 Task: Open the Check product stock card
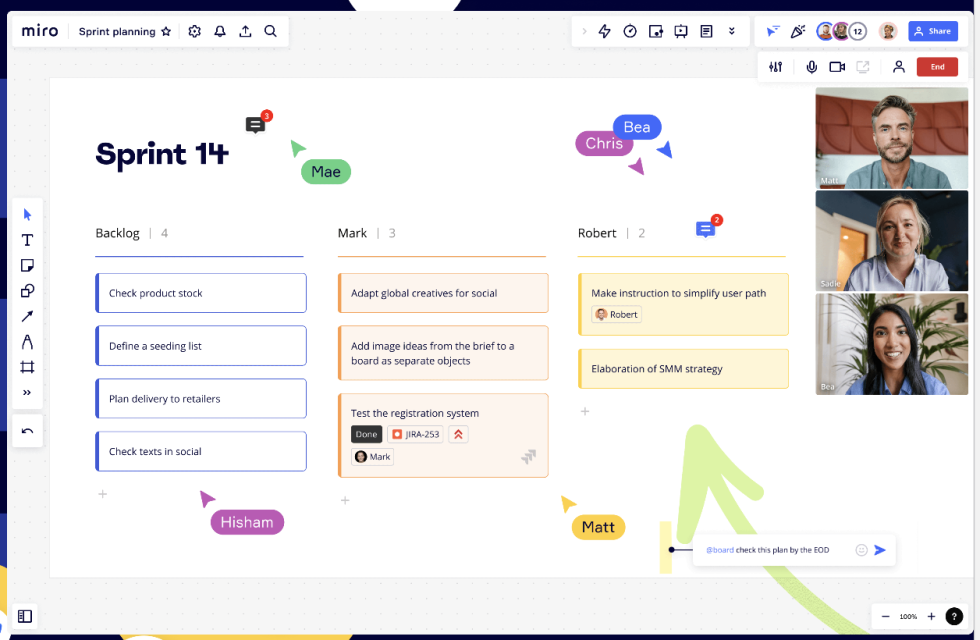point(201,293)
